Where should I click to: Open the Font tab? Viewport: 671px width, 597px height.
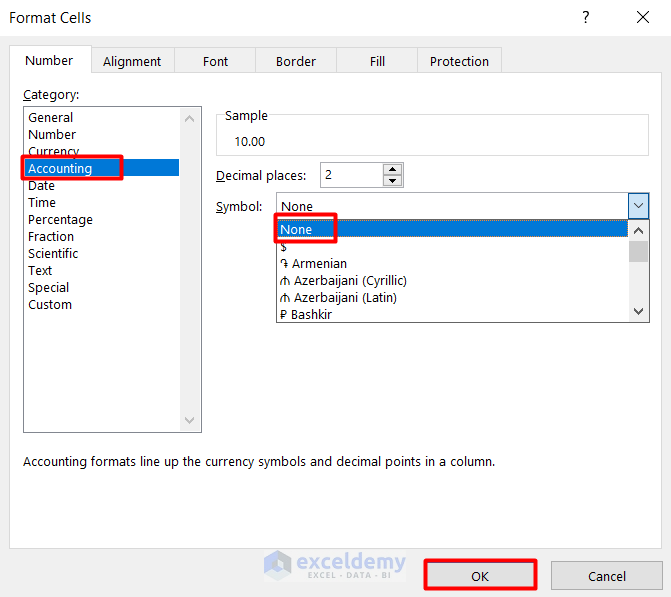(215, 61)
